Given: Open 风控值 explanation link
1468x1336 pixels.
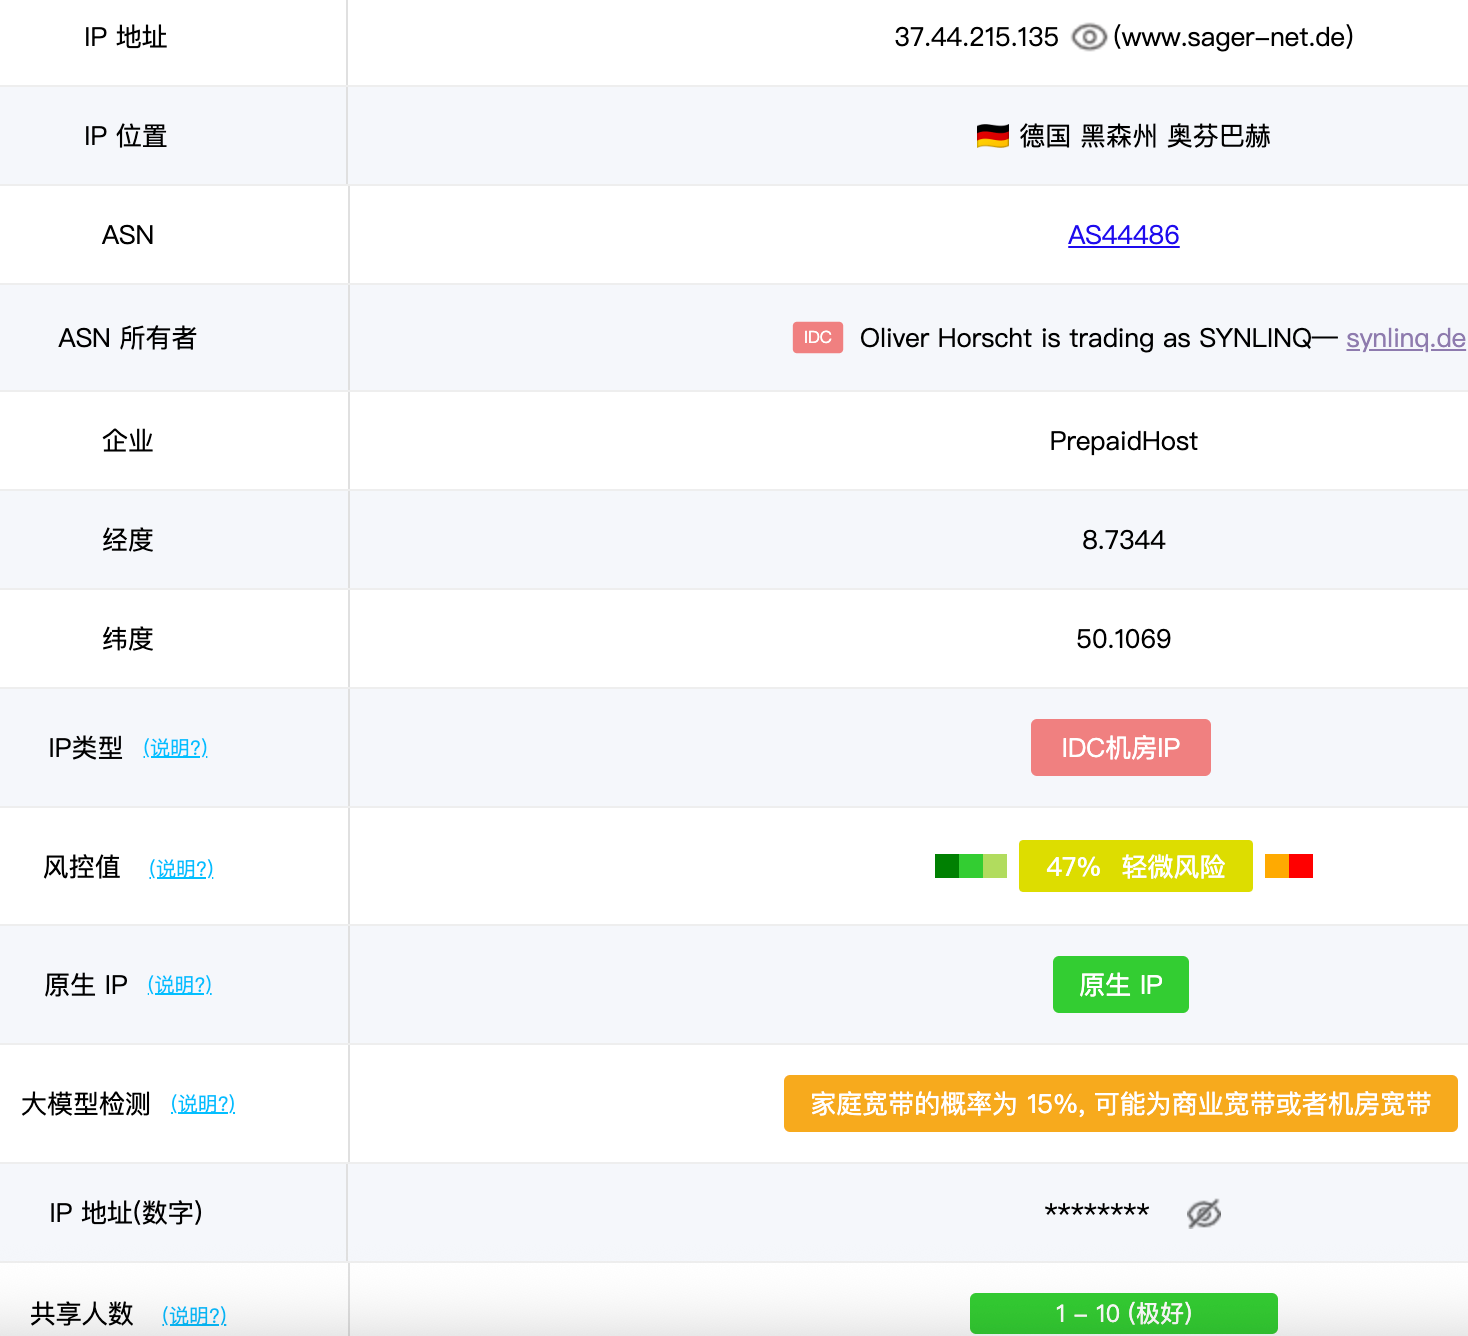Looking at the screenshot, I should tap(181, 868).
